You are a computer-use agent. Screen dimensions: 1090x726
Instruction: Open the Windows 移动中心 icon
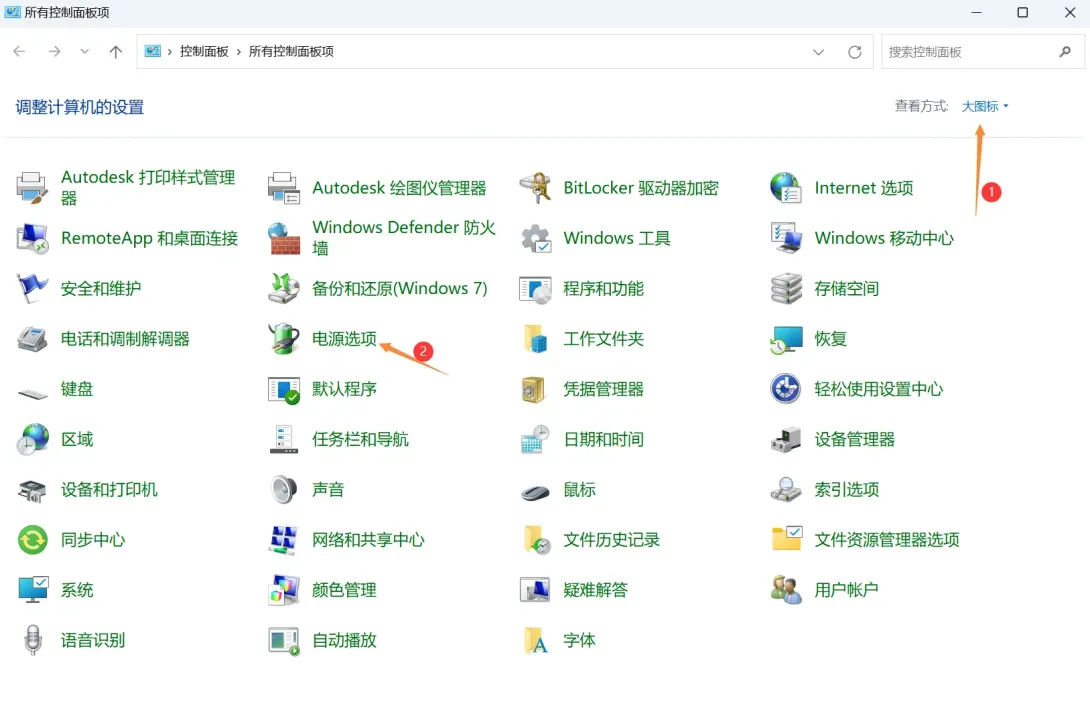pos(786,238)
